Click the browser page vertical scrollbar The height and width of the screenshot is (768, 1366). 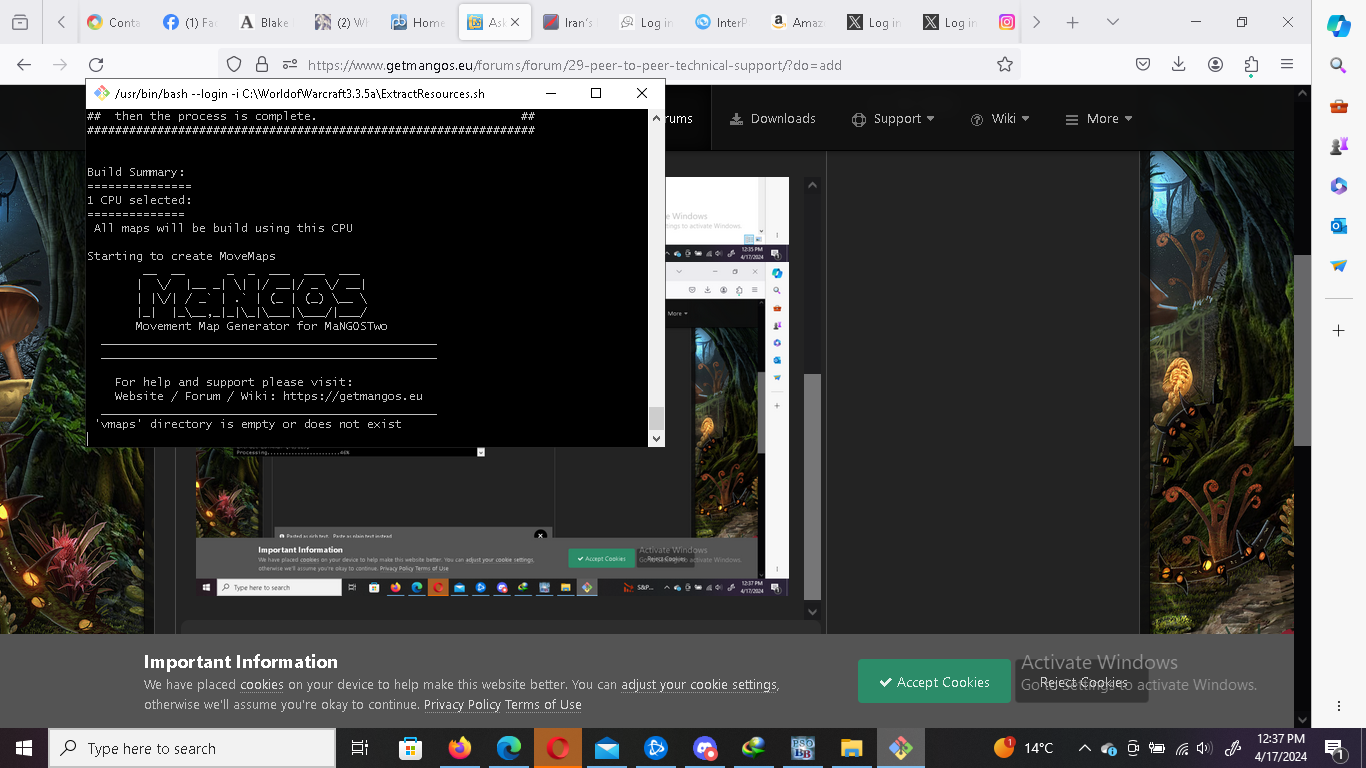click(x=1302, y=350)
